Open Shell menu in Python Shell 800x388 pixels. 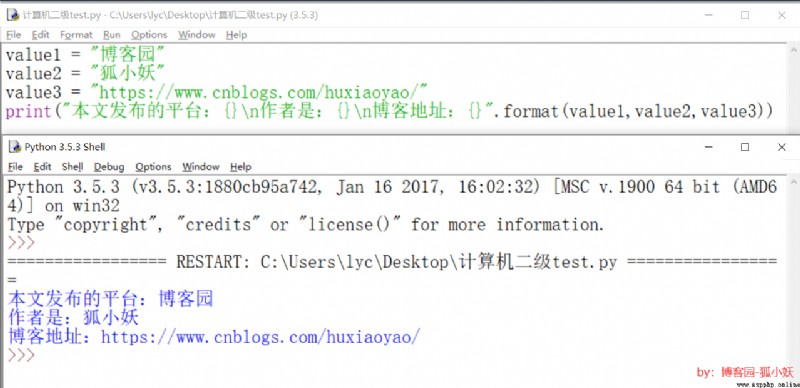click(x=72, y=167)
